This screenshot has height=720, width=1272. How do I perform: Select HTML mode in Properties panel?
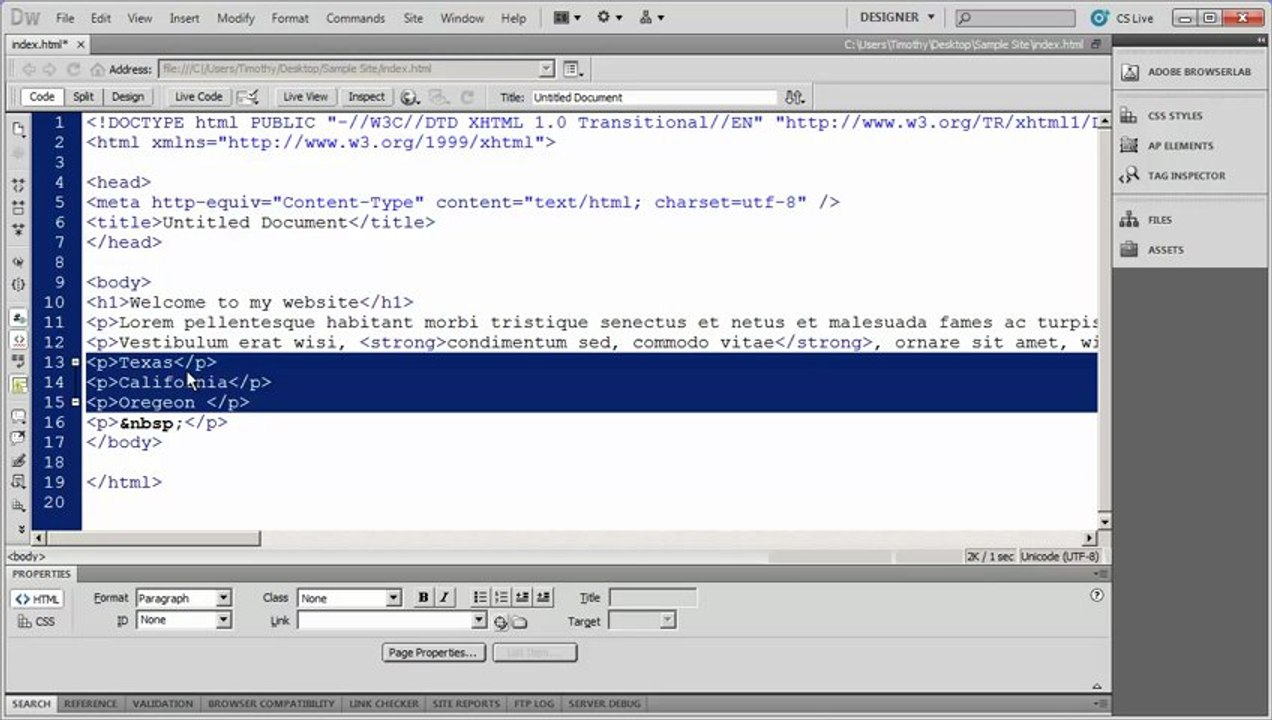click(x=38, y=599)
